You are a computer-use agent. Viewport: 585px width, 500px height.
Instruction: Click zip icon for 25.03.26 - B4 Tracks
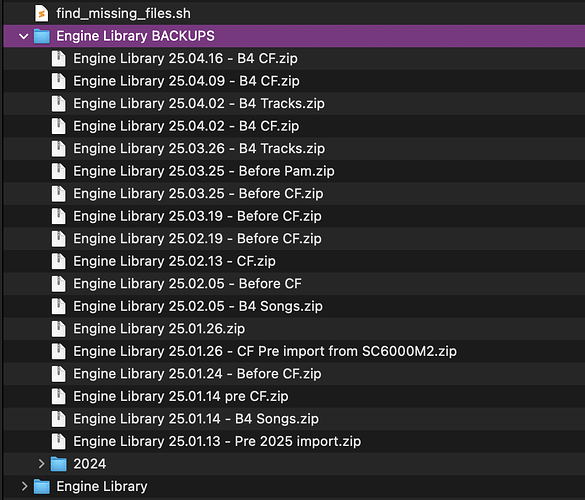point(59,149)
